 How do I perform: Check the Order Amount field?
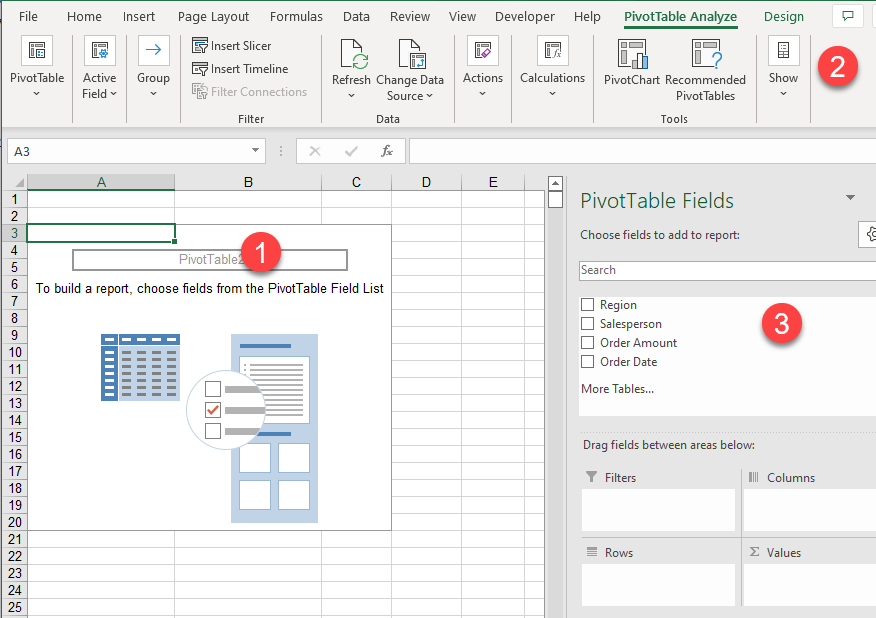[586, 342]
